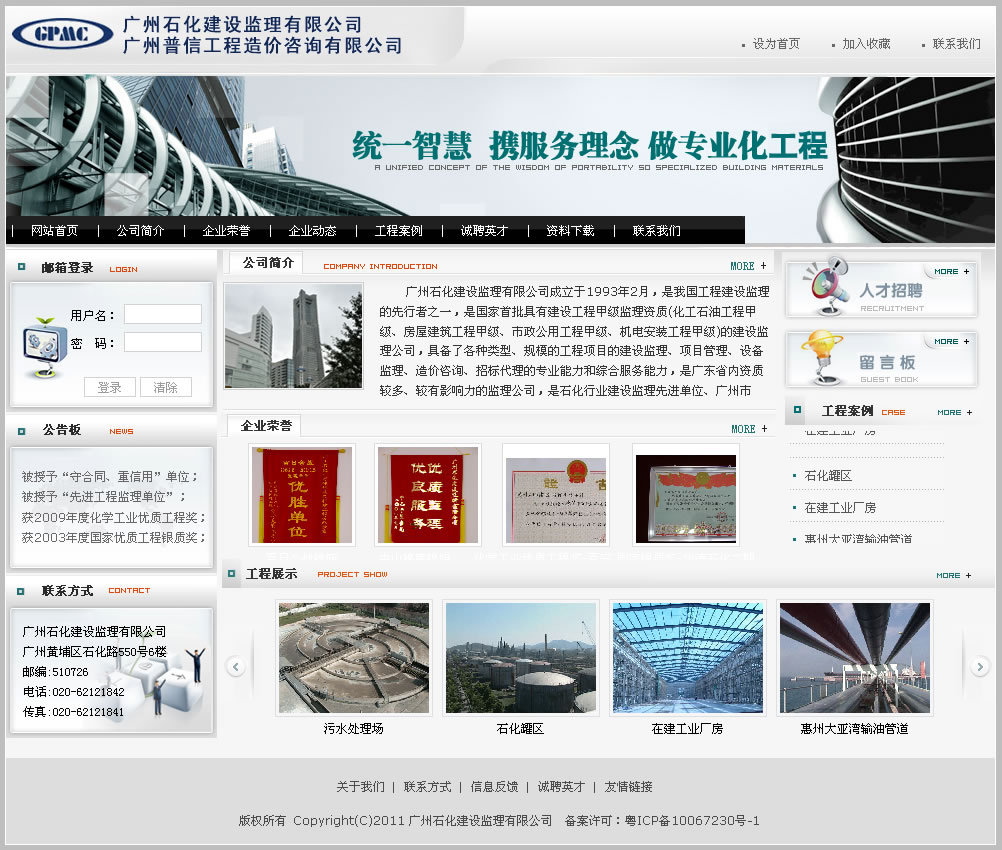Screen dimensions: 1002x850
Task: Click 惠州大亚湾输油管道 in the case list
Action: coord(858,539)
